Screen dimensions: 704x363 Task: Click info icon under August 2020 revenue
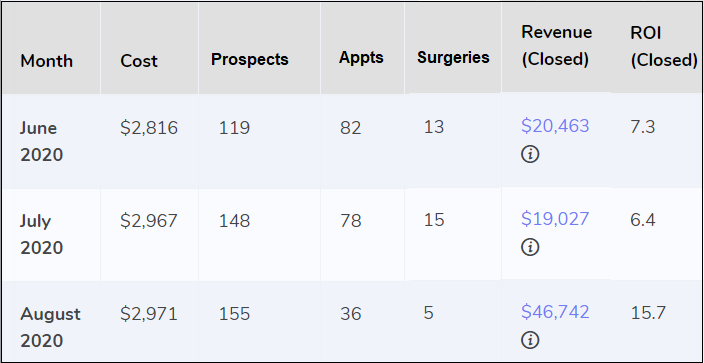pos(530,340)
